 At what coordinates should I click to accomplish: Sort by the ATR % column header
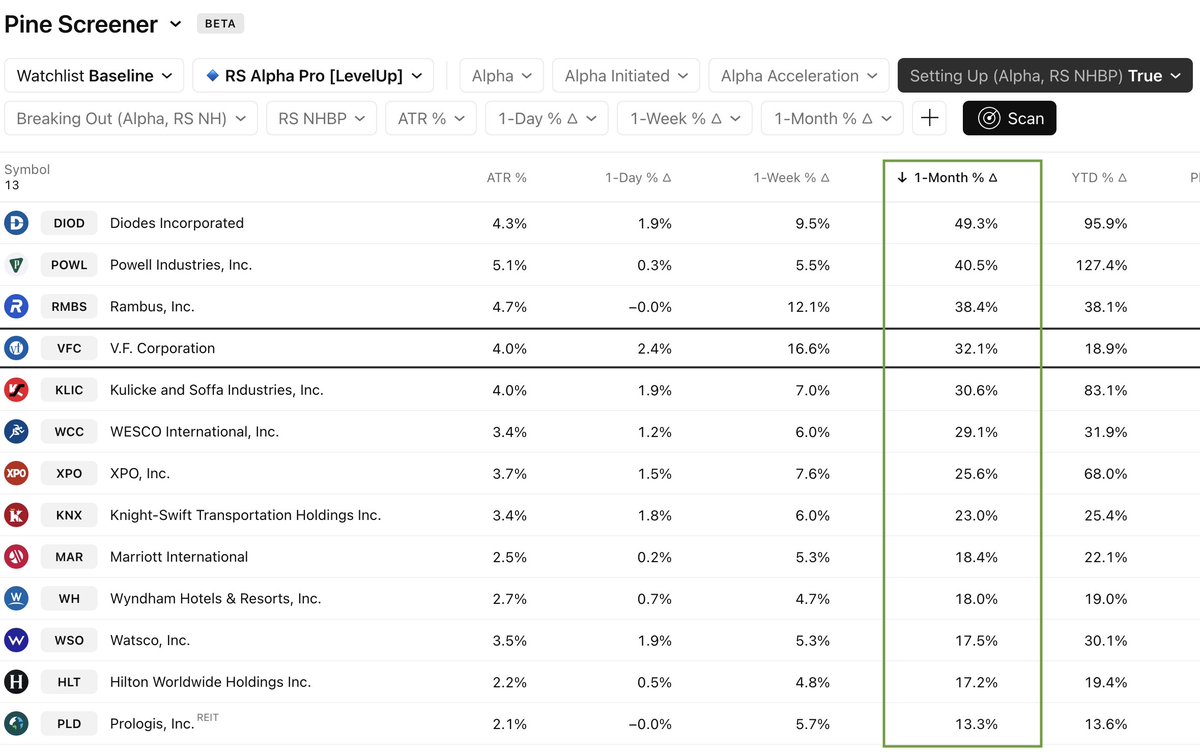506,177
